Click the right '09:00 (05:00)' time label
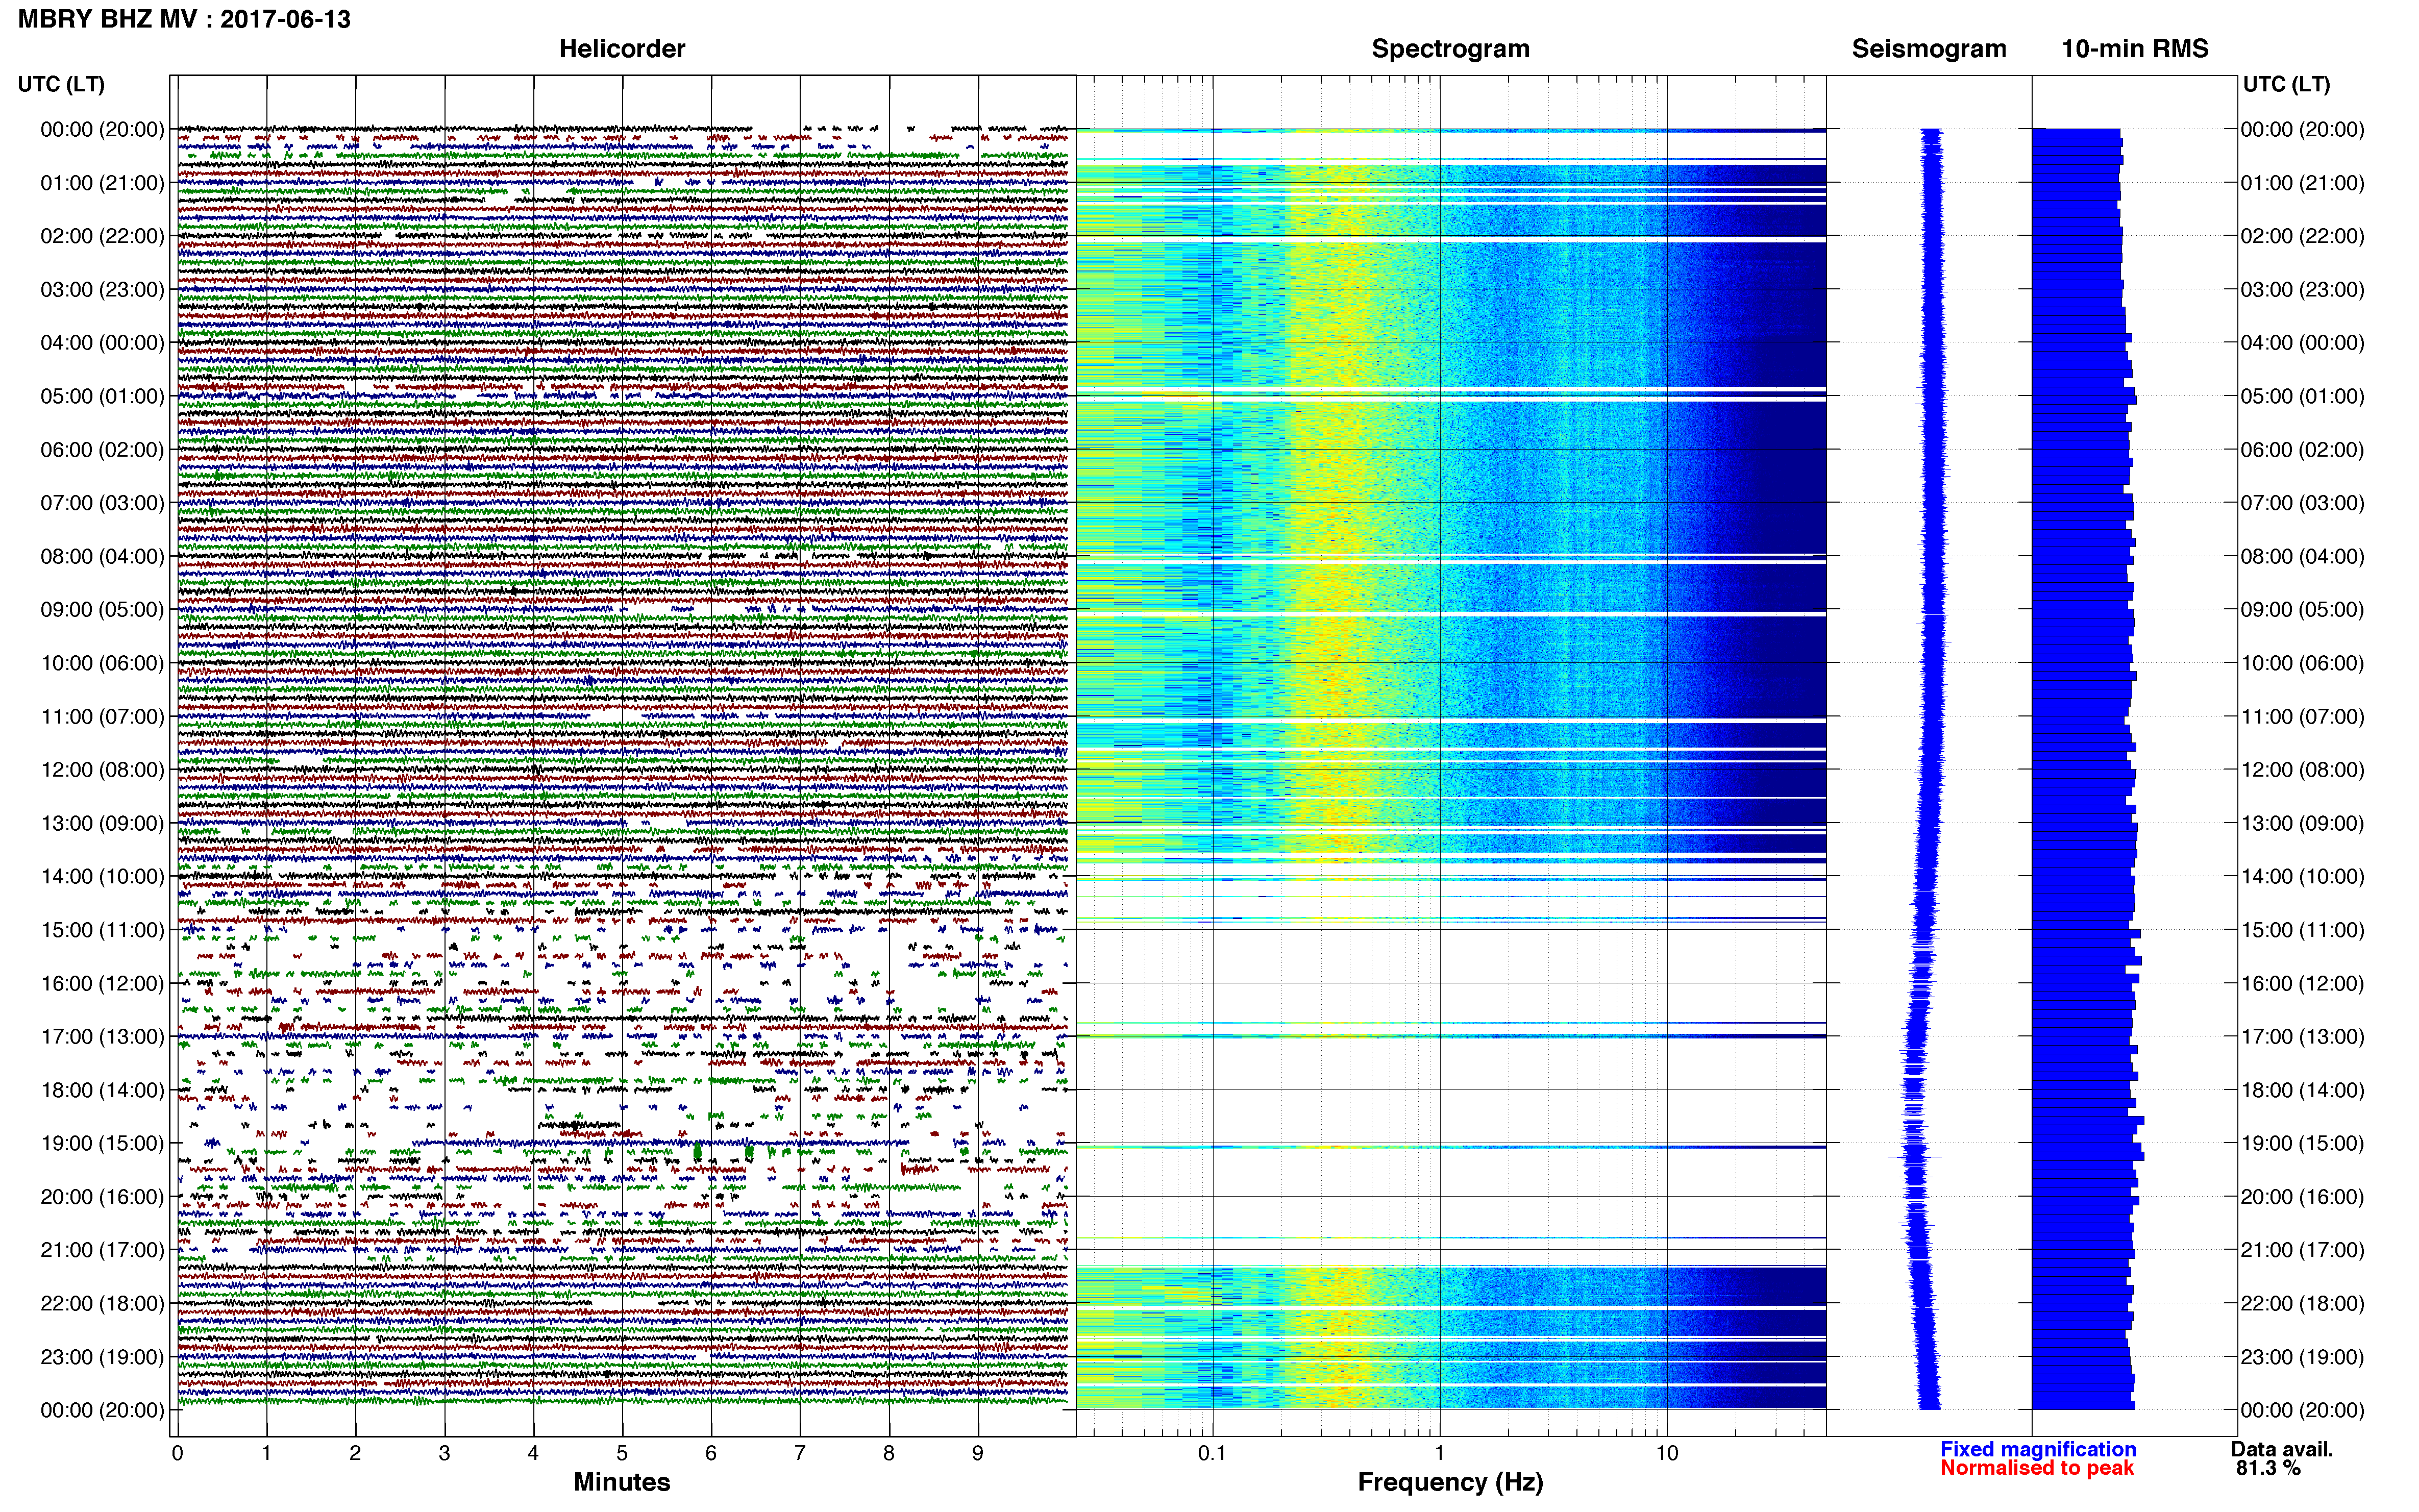2419x1512 pixels. point(2302,610)
